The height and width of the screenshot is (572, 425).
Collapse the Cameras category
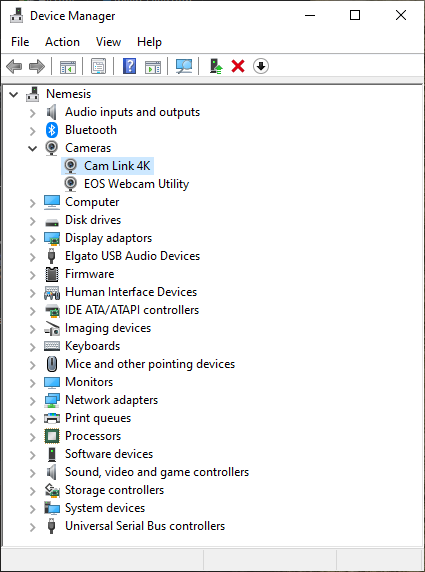pyautogui.click(x=33, y=148)
